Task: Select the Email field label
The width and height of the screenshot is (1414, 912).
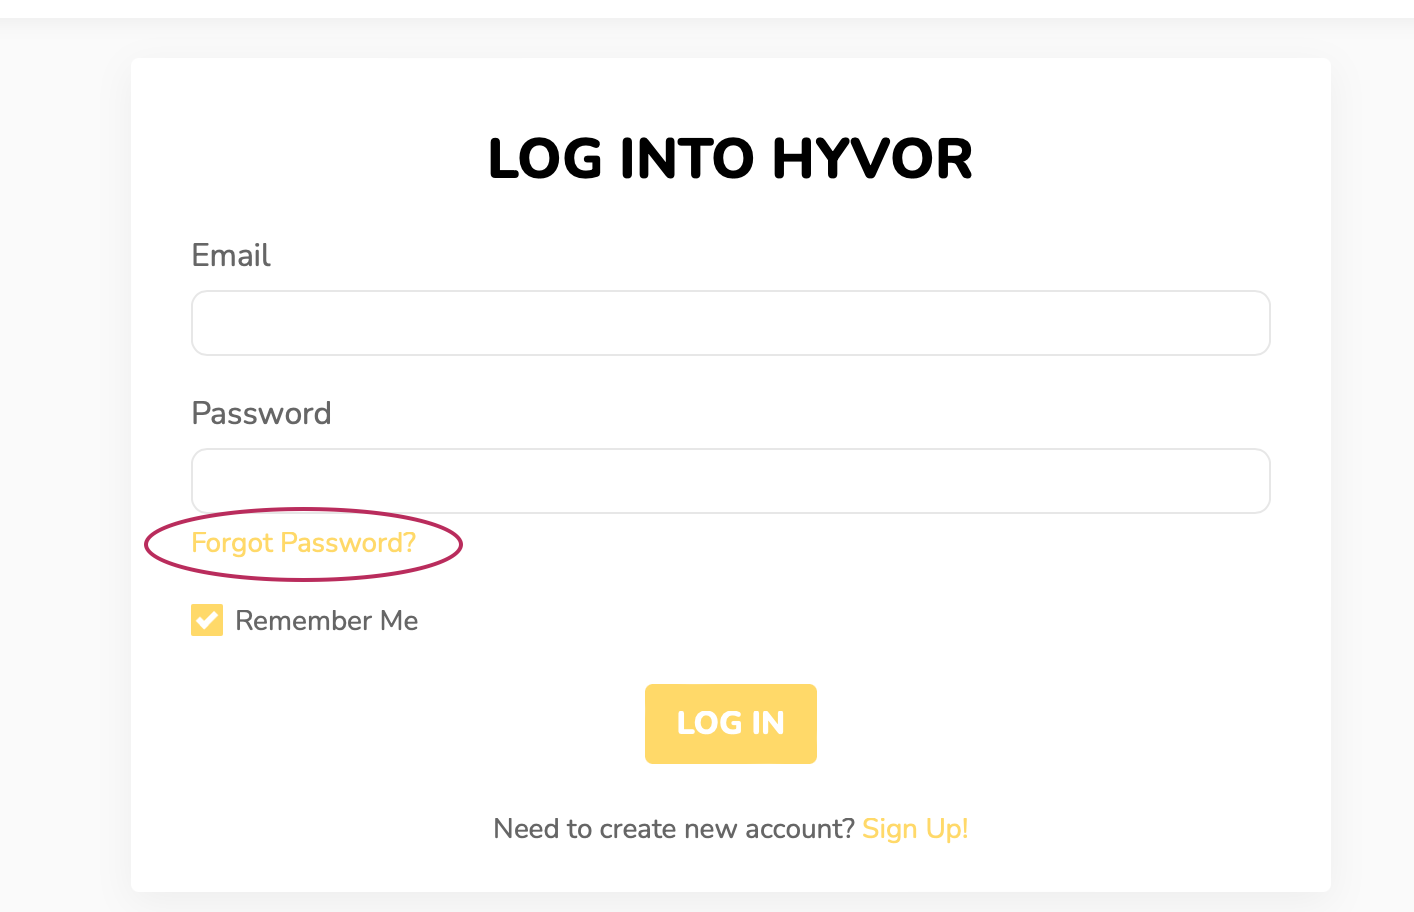Action: (231, 256)
